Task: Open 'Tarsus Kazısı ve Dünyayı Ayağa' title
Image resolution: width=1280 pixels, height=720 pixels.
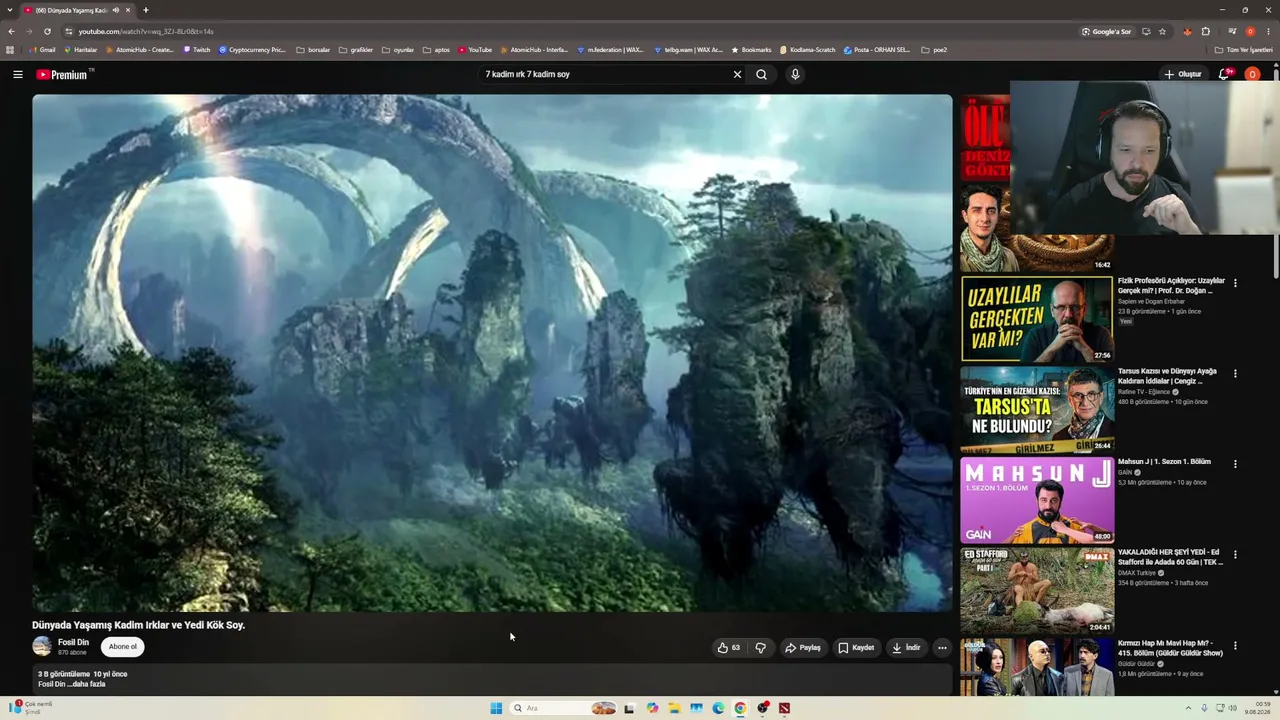Action: pyautogui.click(x=1168, y=375)
